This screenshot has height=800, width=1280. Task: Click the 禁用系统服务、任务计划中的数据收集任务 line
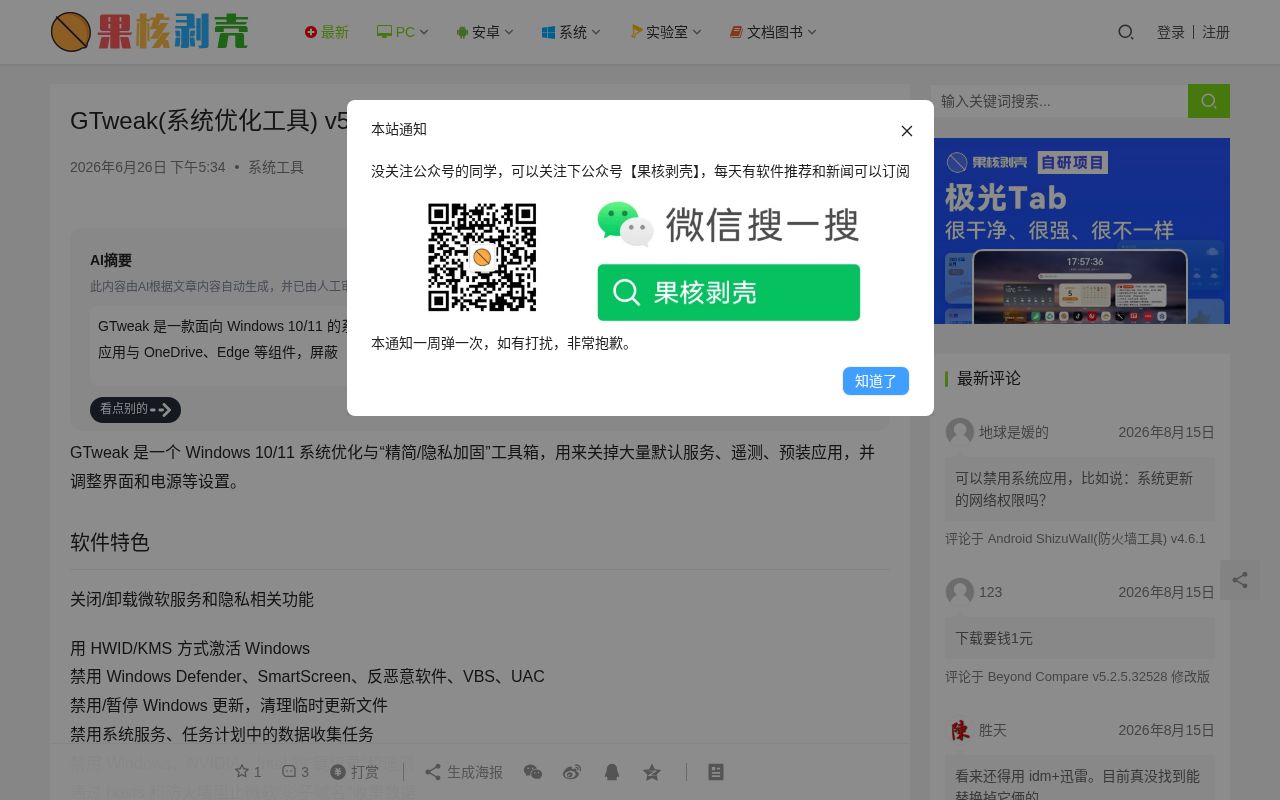(222, 734)
